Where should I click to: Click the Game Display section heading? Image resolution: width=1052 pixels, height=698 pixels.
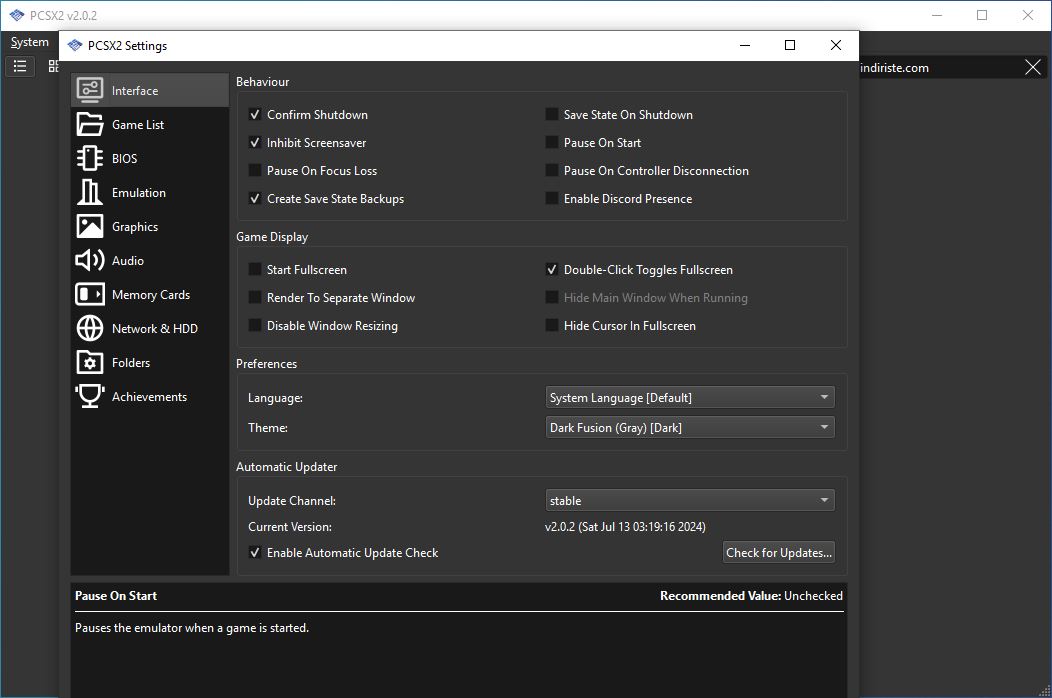coord(272,237)
